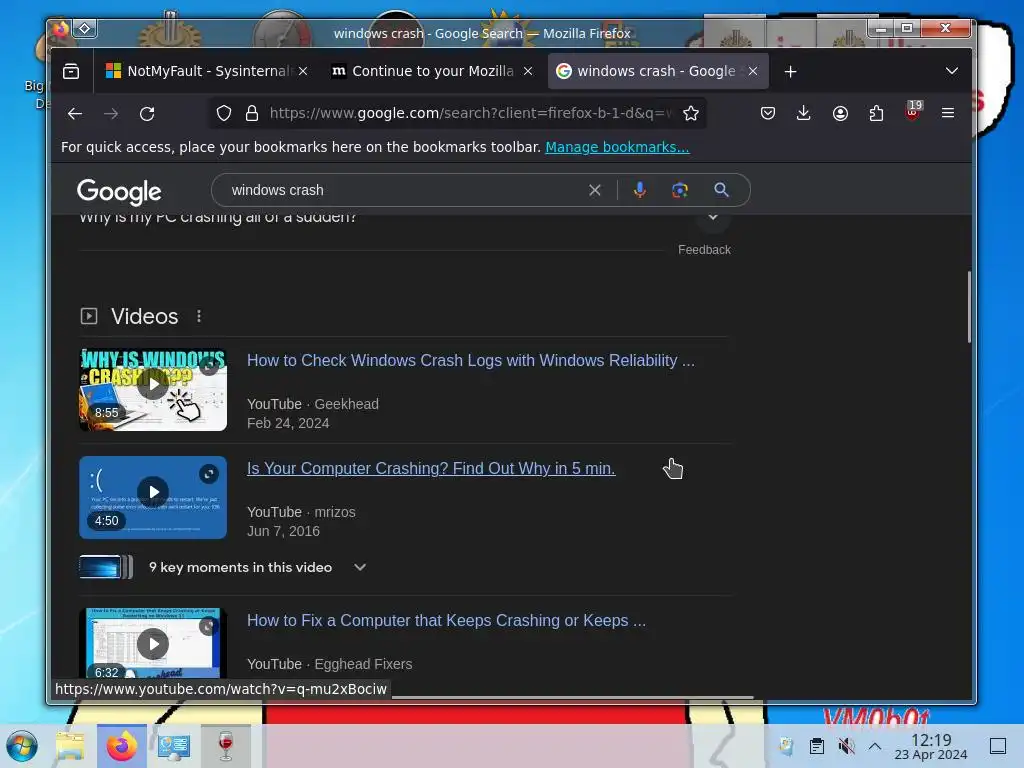Viewport: 1024px width, 768px height.
Task: Open wine glass application in taskbar
Action: [226, 746]
